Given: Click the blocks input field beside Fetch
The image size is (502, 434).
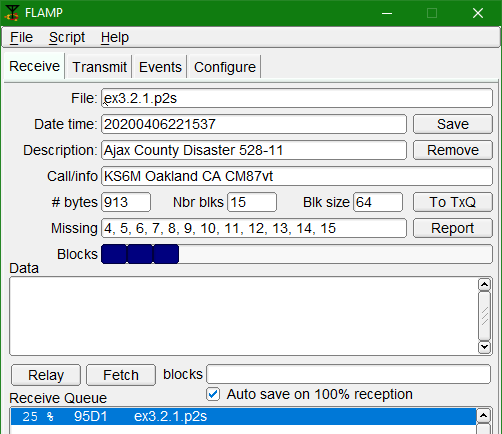Looking at the screenshot, I should [x=349, y=374].
